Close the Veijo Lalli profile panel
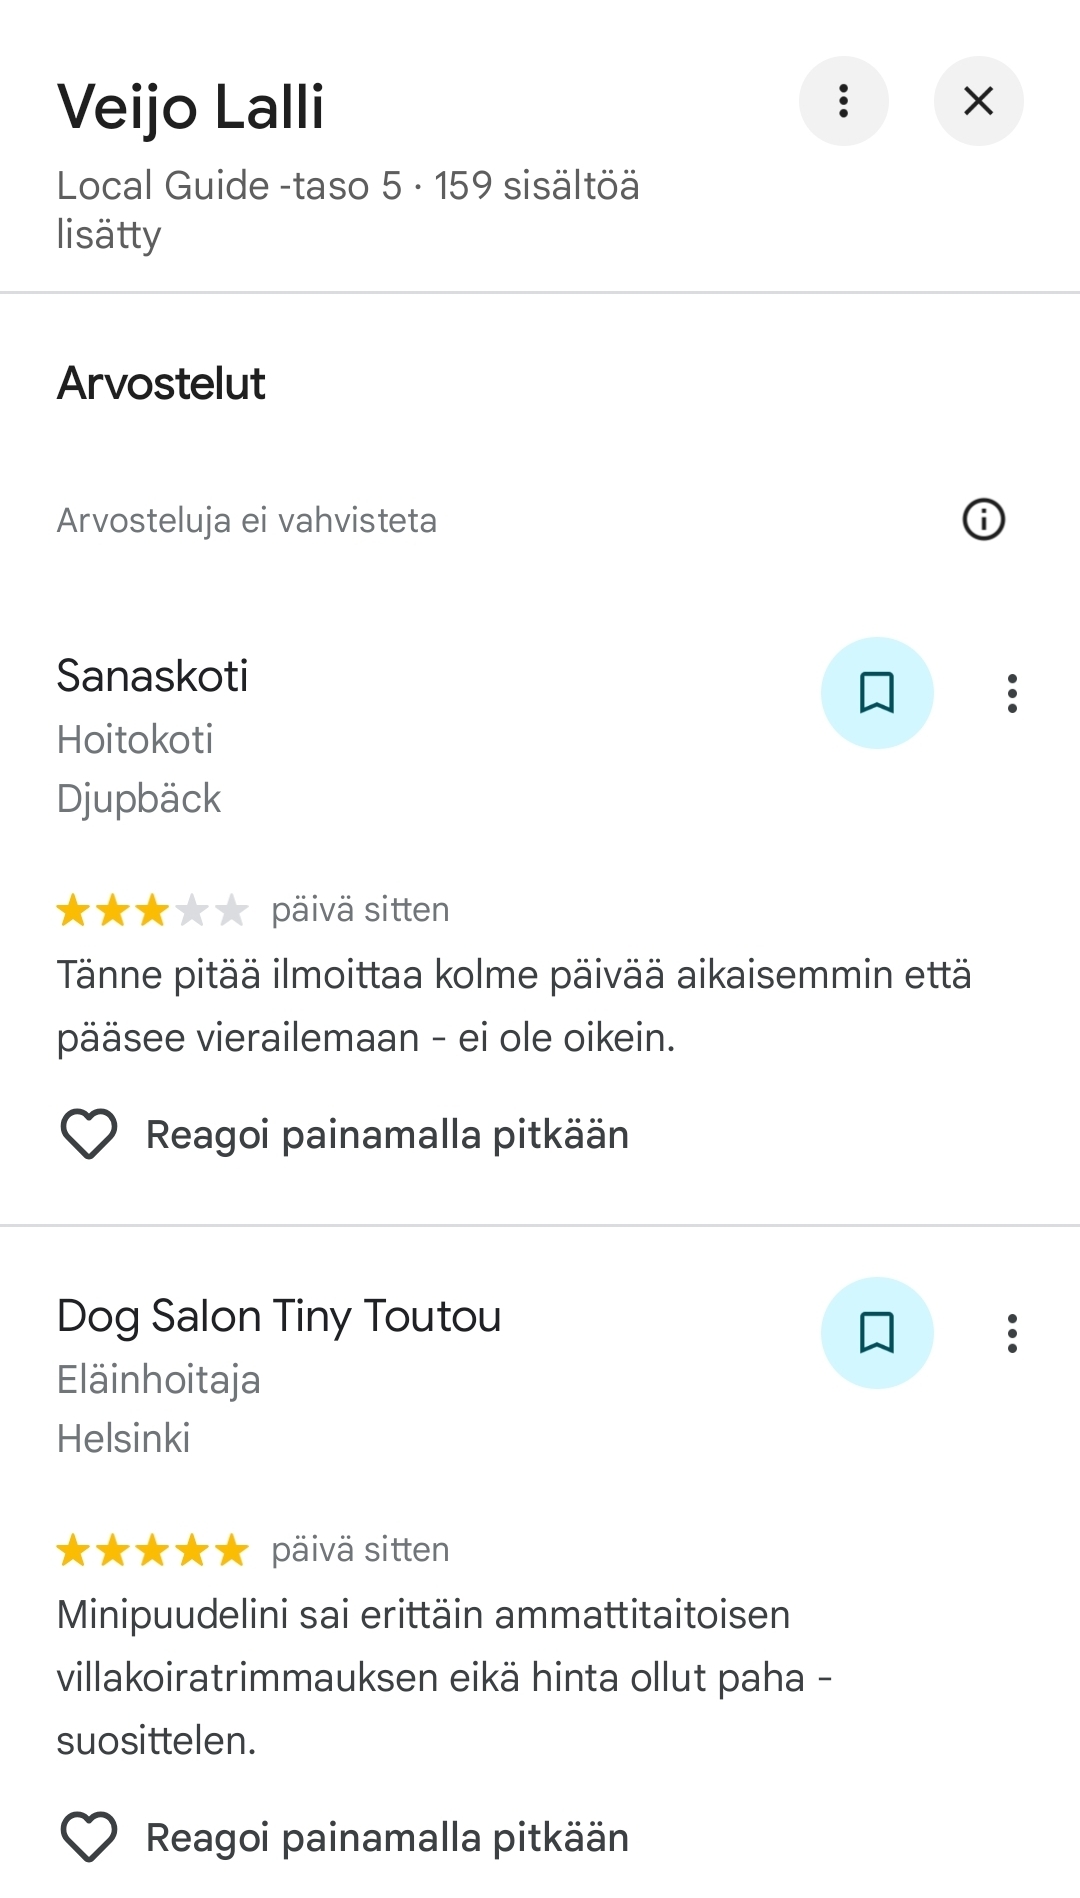The height and width of the screenshot is (1898, 1080). point(978,101)
